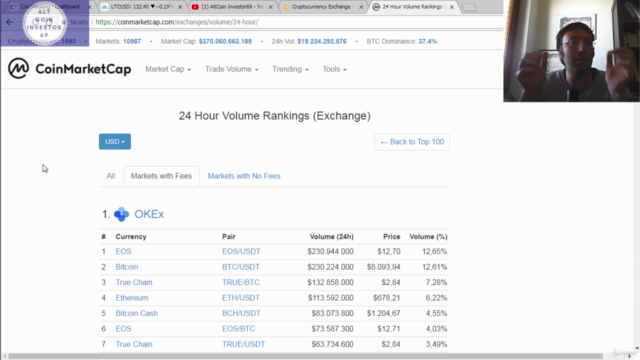The width and height of the screenshot is (640, 360).
Task: Click the webcam video overlay thumbnail
Action: [571, 51]
